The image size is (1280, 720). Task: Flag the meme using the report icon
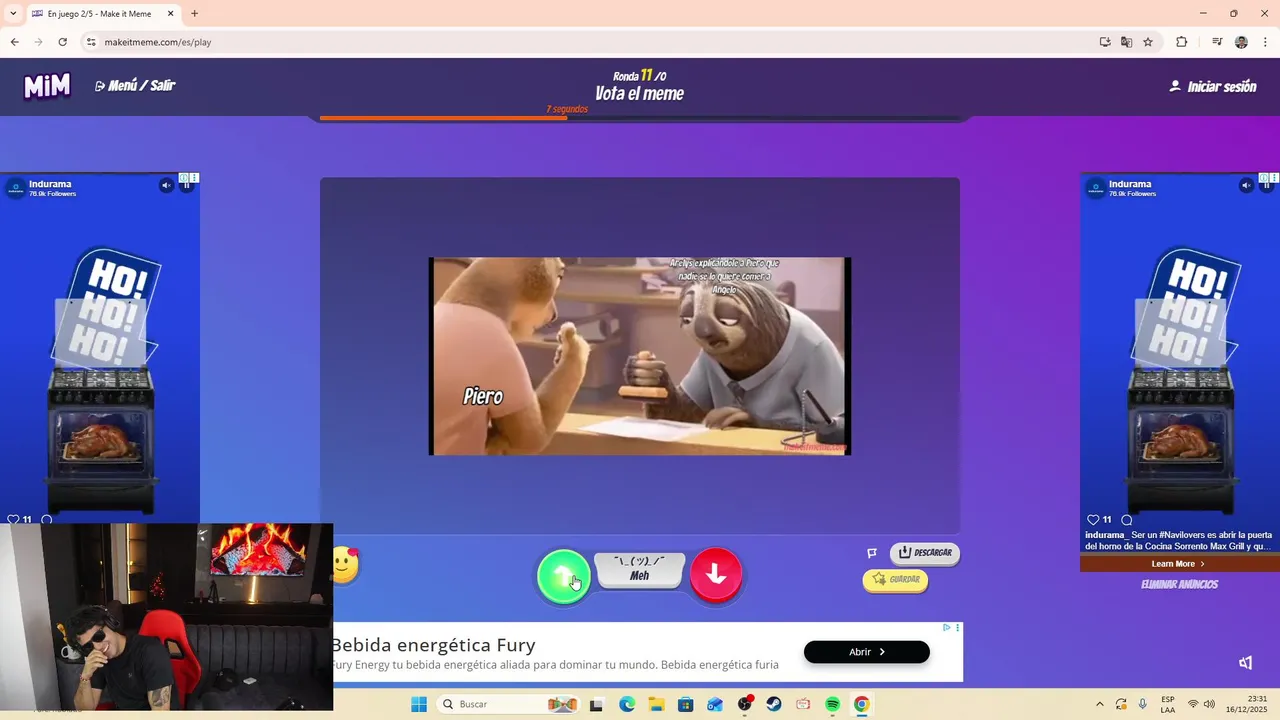click(x=872, y=553)
